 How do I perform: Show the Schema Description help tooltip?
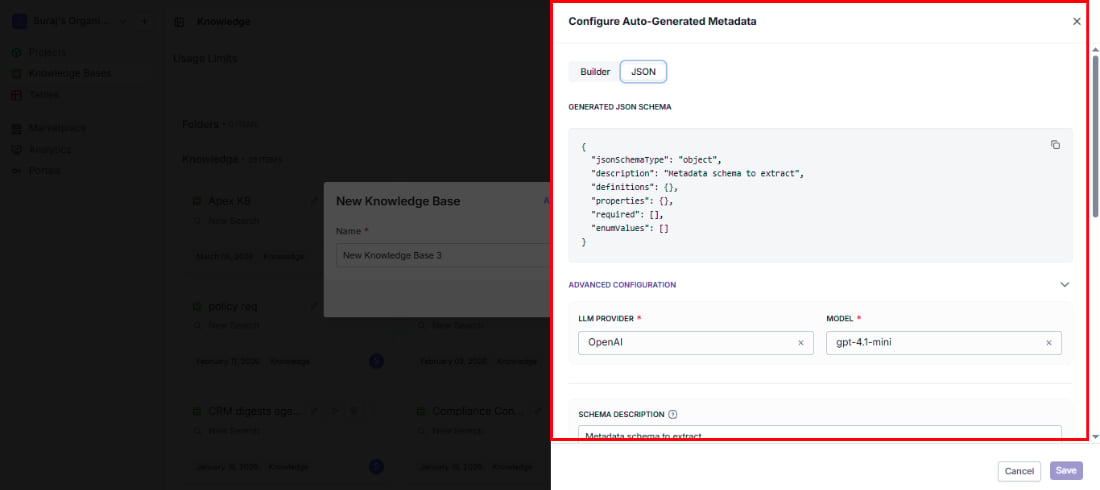pos(673,414)
